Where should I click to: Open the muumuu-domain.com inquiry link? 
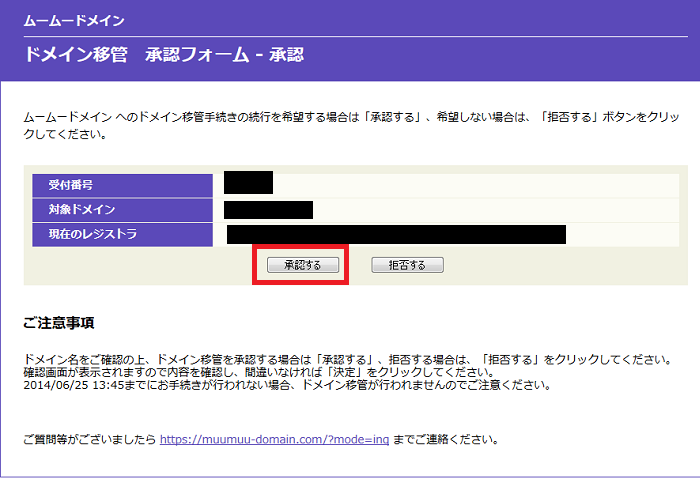[273, 439]
